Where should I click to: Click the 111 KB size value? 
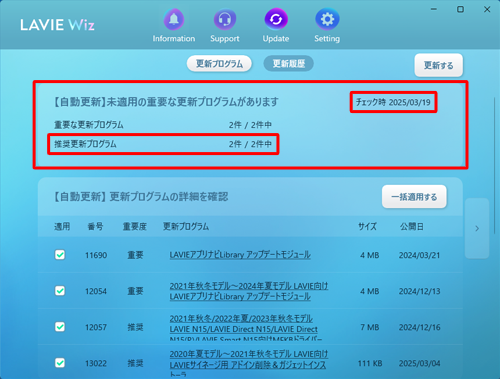pos(370,363)
